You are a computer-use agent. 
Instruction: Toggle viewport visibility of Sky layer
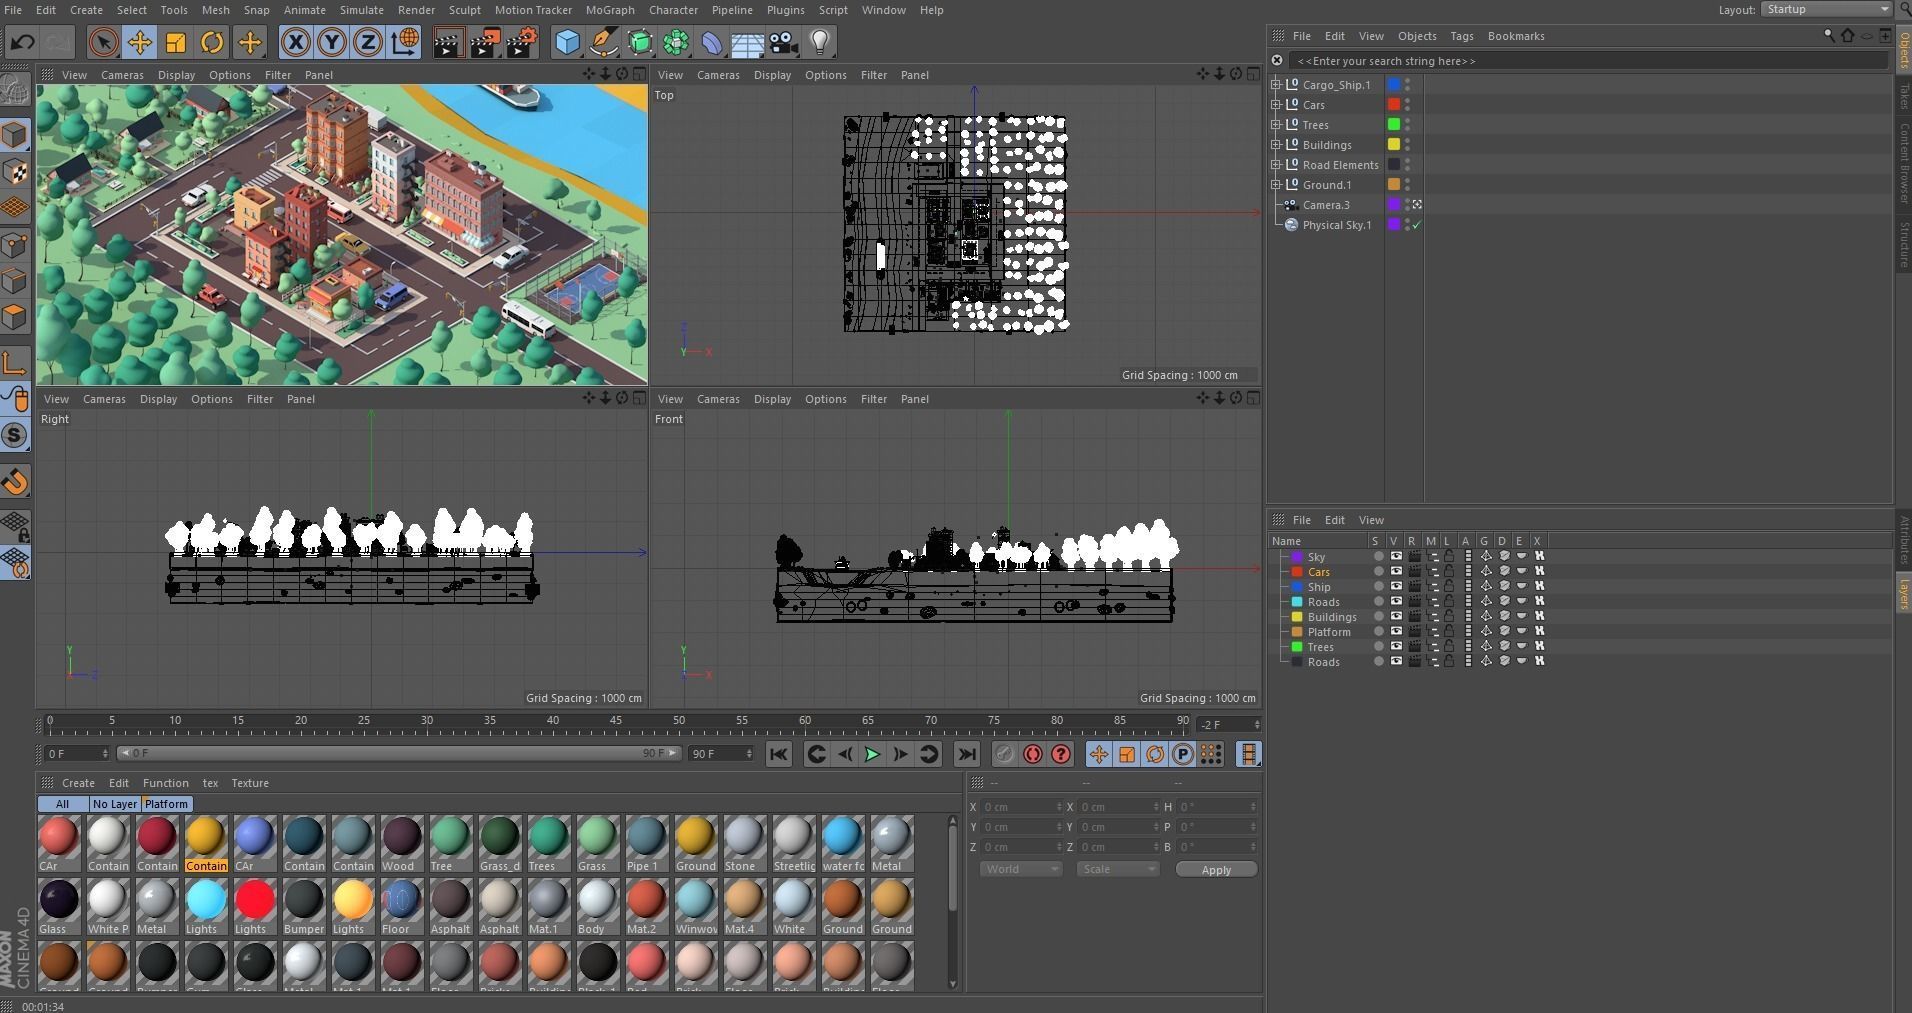click(1396, 557)
